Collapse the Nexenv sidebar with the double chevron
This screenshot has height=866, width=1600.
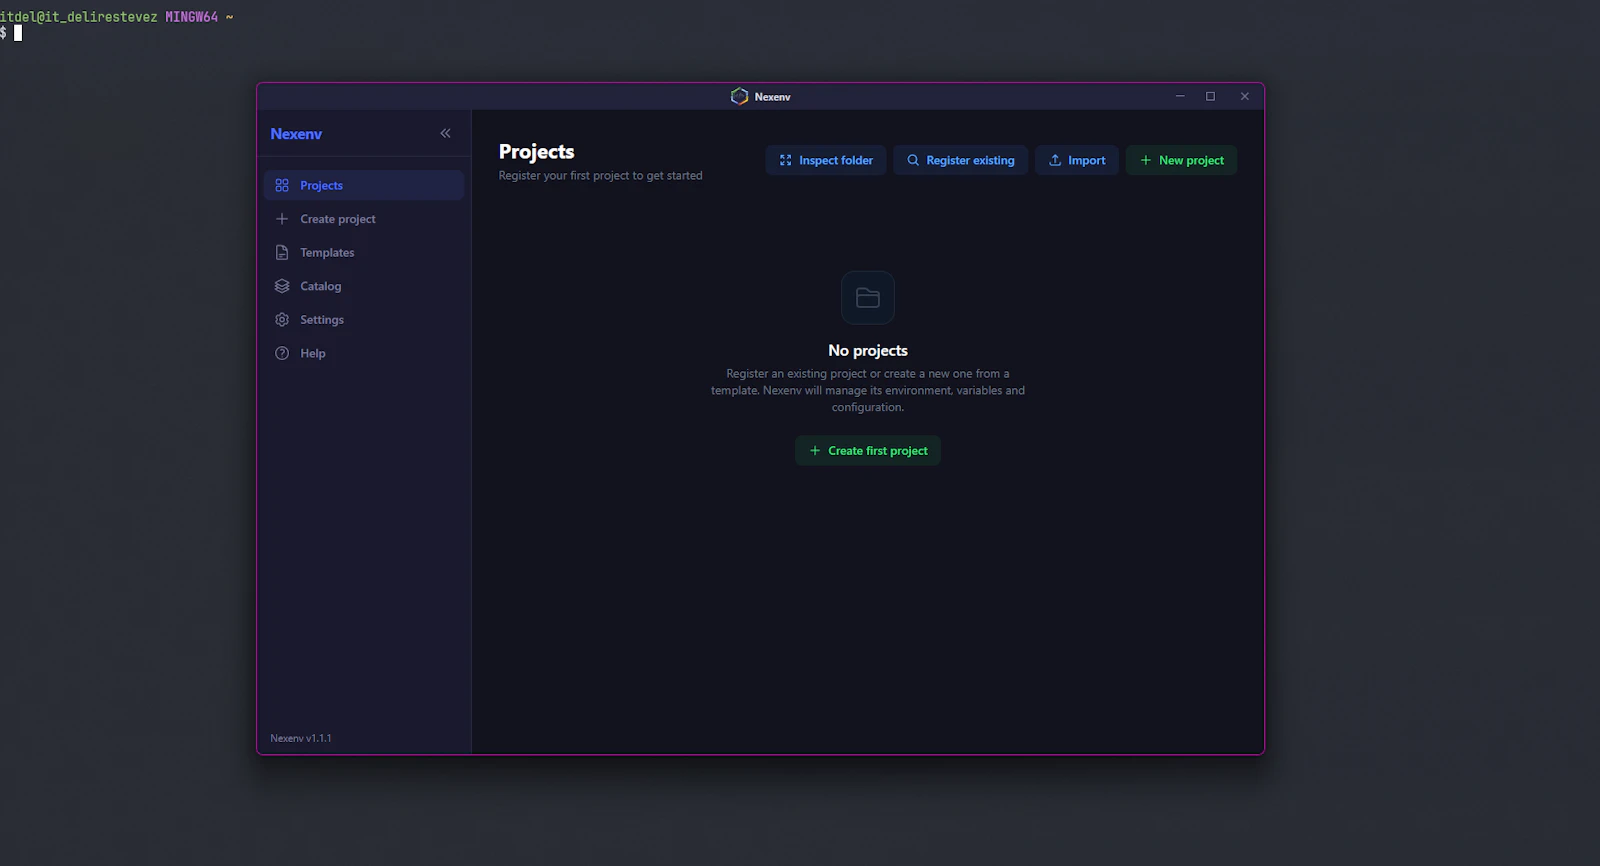(x=445, y=133)
